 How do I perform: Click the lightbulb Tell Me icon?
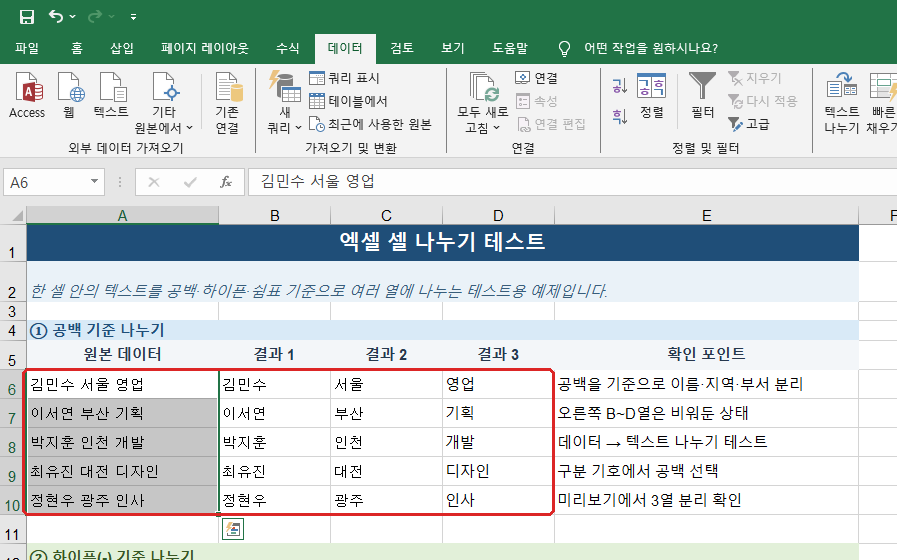[564, 49]
